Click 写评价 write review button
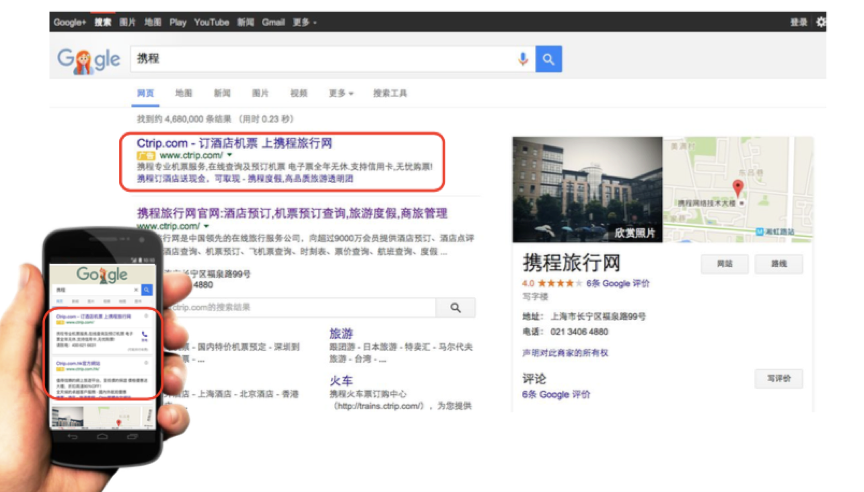Image resolution: width=864 pixels, height=492 pixels. click(x=779, y=379)
